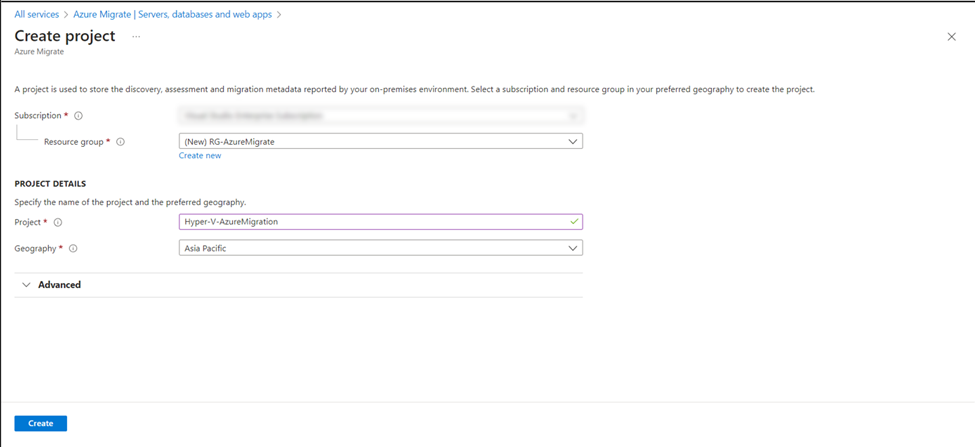
Task: Click the Geography field label
Action: [x=35, y=248]
